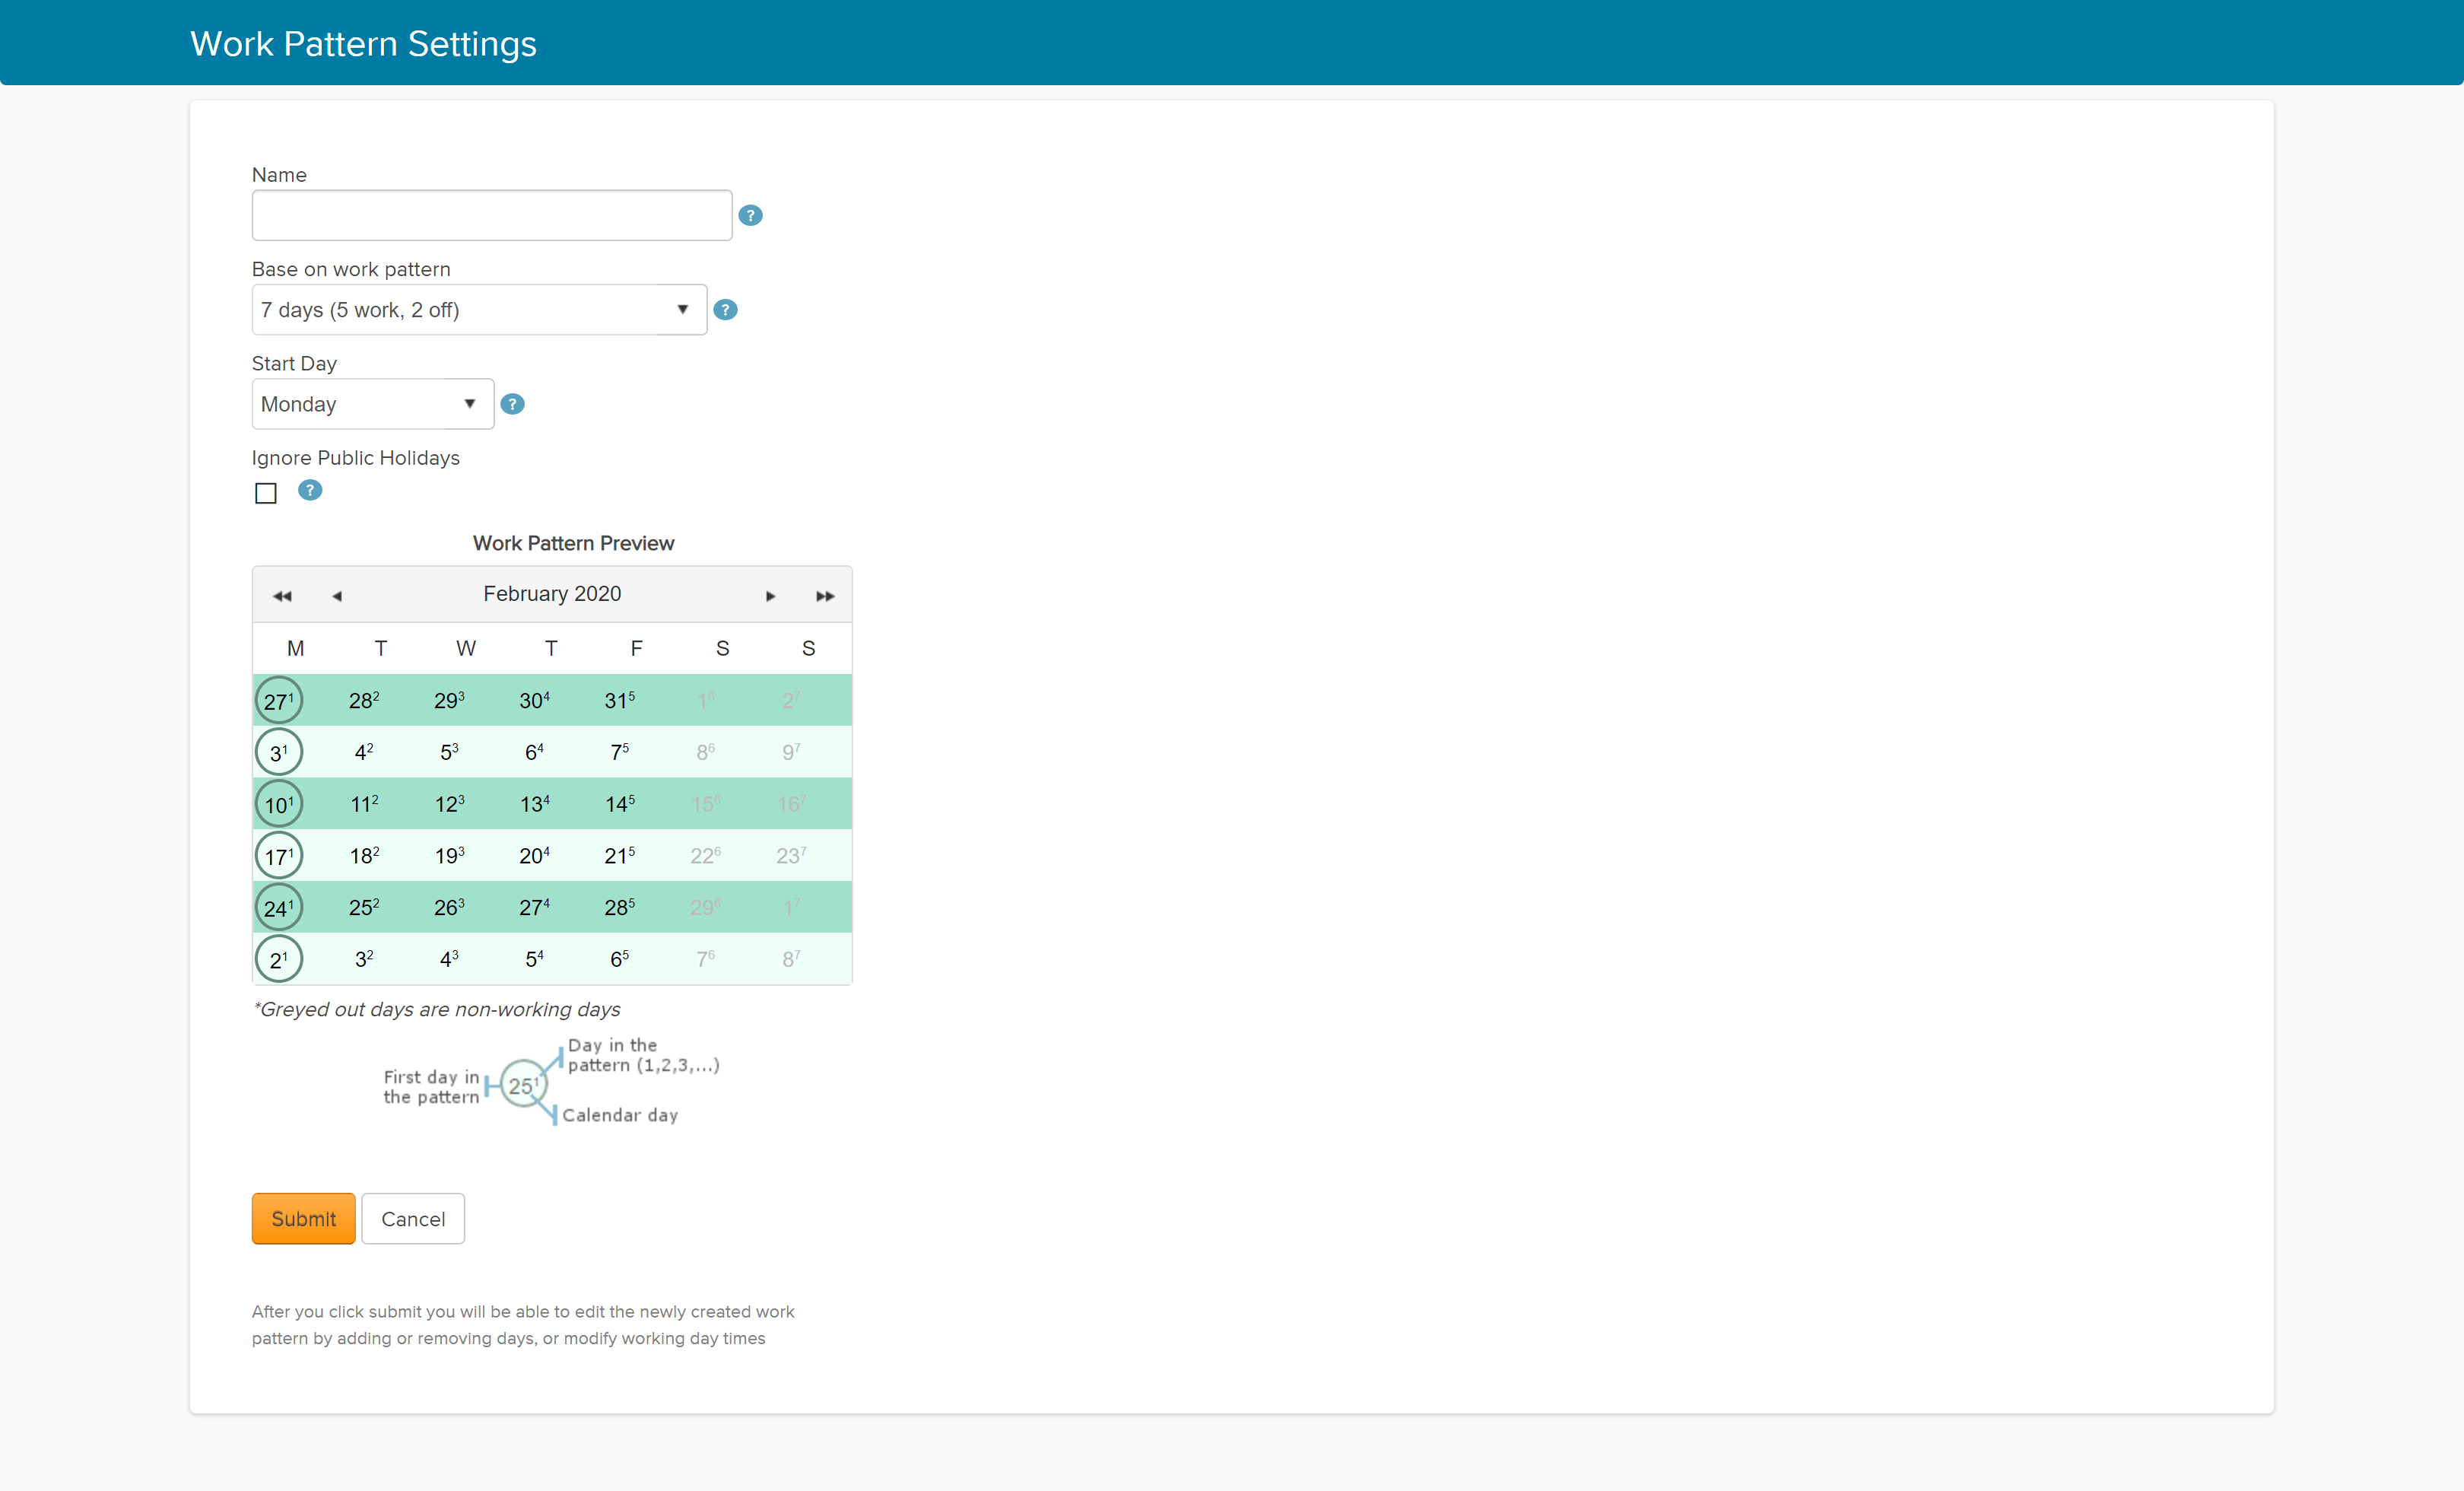Select the circled day 10 in the calendar
The height and width of the screenshot is (1491, 2464).
tap(279, 804)
